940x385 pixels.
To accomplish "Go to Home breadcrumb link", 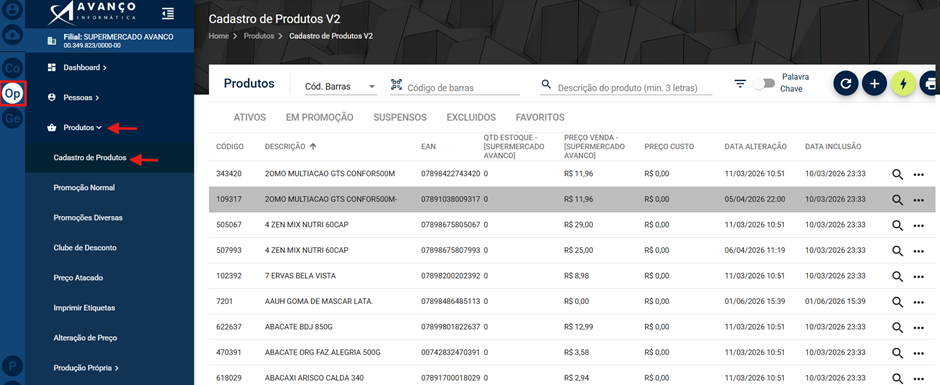I will coord(218,36).
